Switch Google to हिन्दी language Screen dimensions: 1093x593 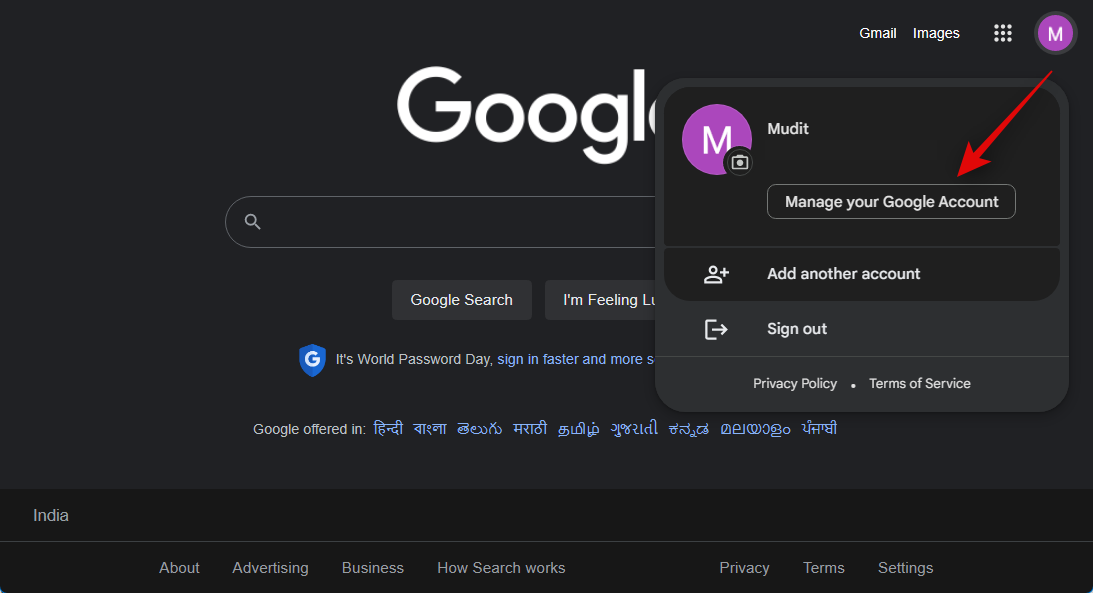pyautogui.click(x=388, y=429)
